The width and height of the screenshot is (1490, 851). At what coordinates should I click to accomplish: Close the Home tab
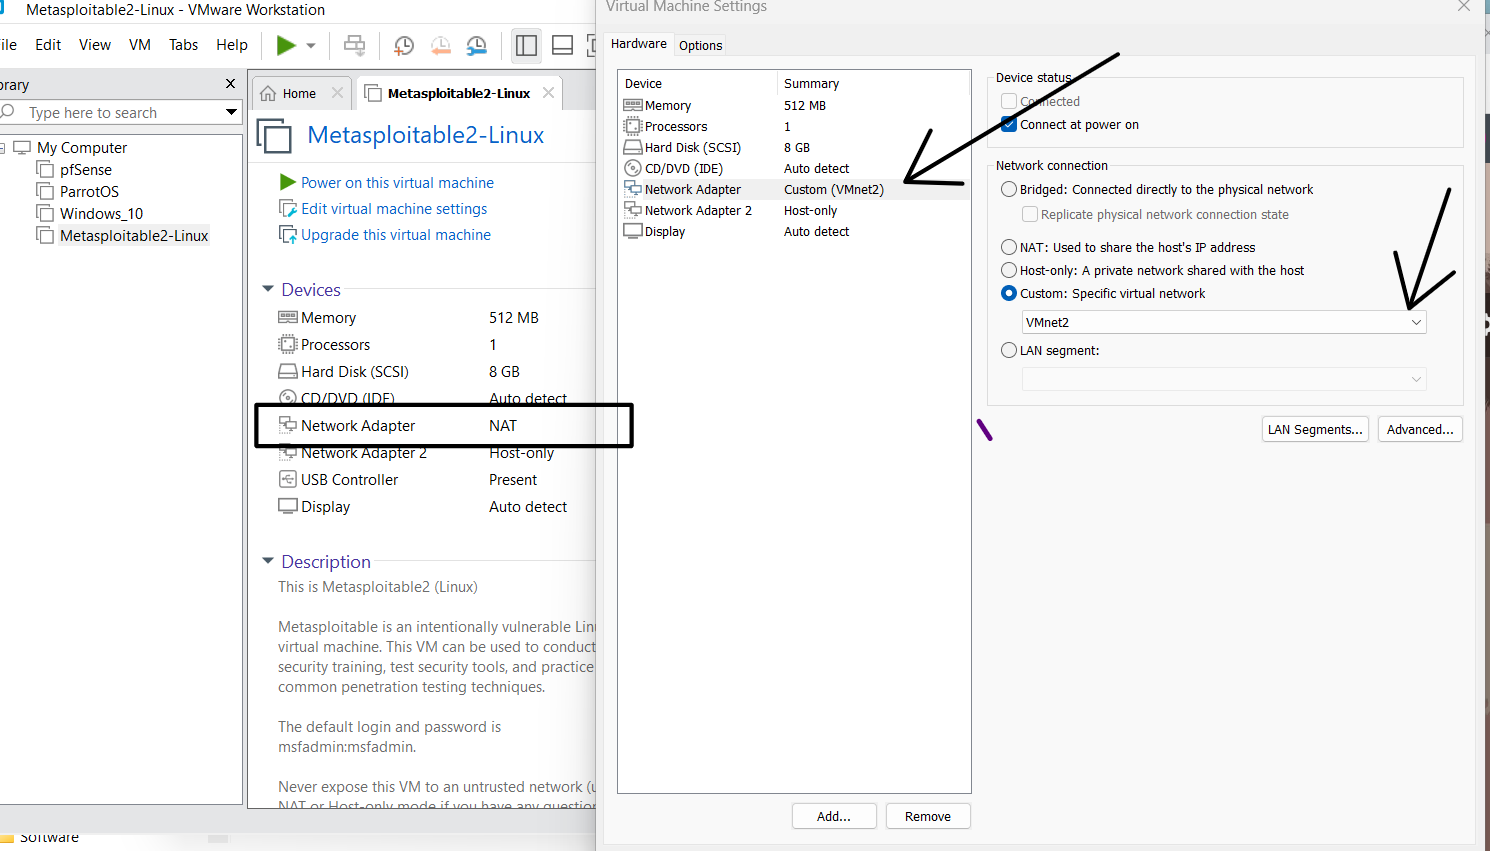pyautogui.click(x=337, y=93)
